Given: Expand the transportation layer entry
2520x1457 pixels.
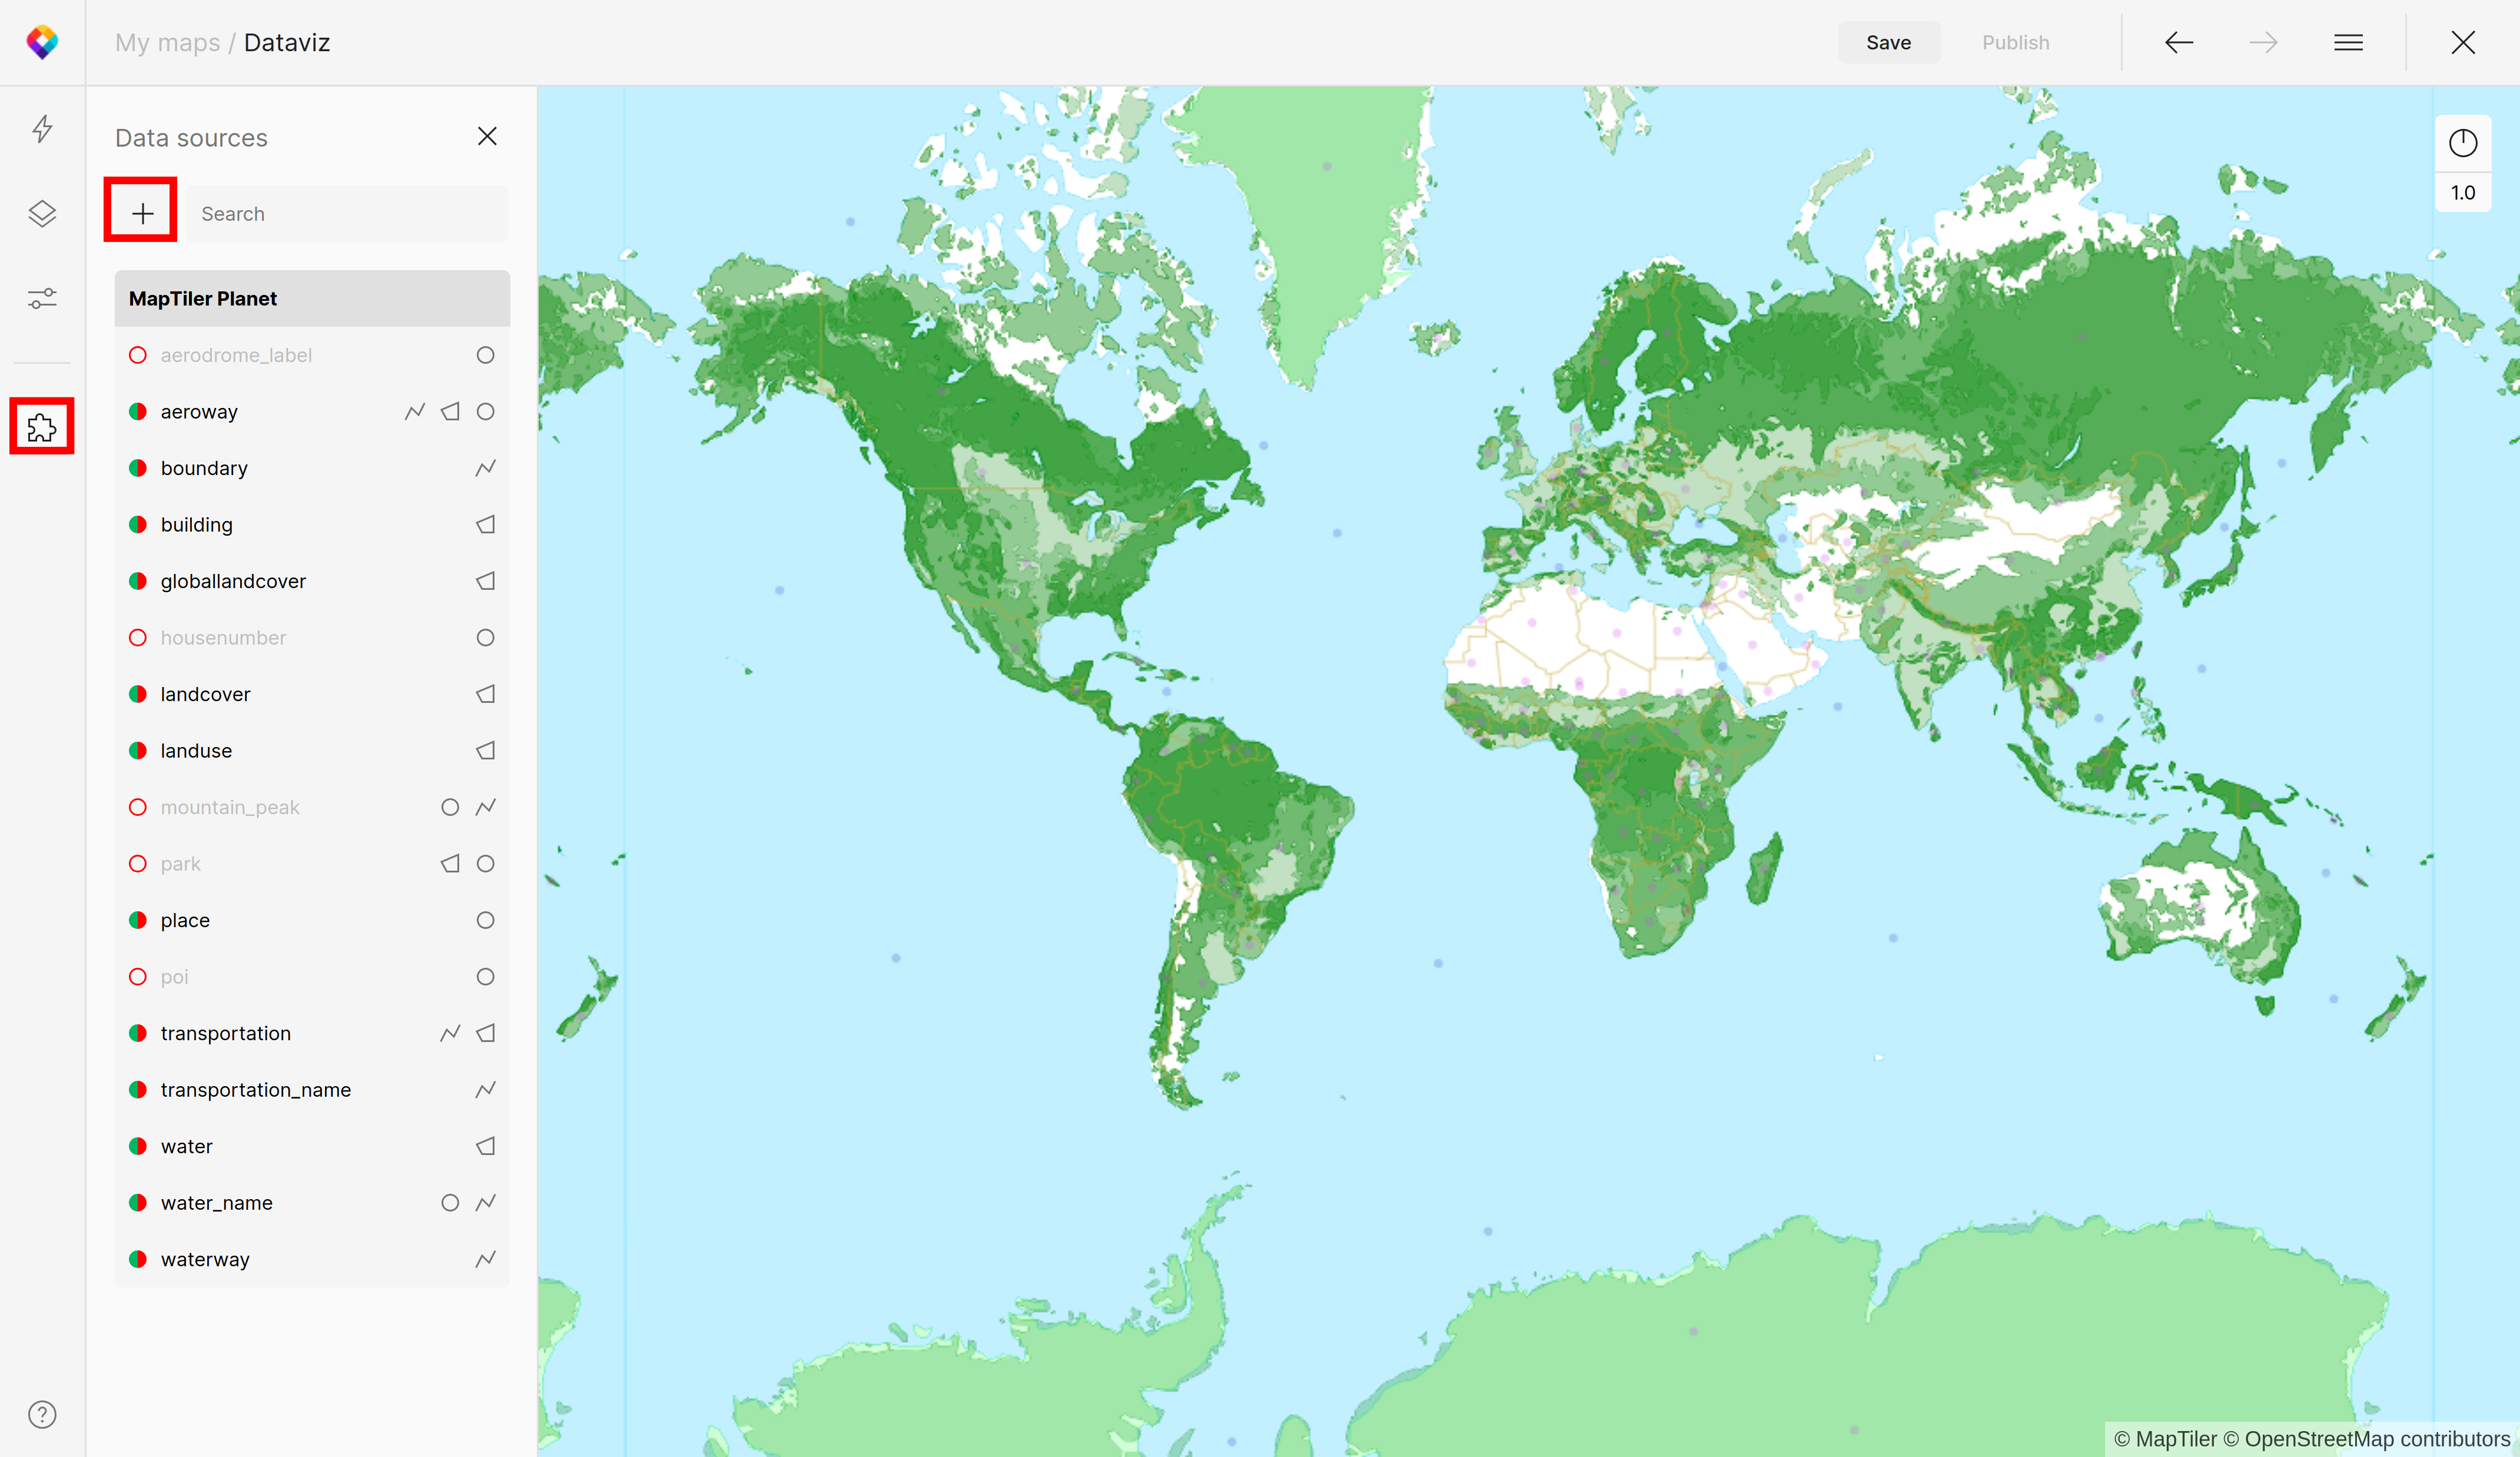Looking at the screenshot, I should (x=226, y=1033).
